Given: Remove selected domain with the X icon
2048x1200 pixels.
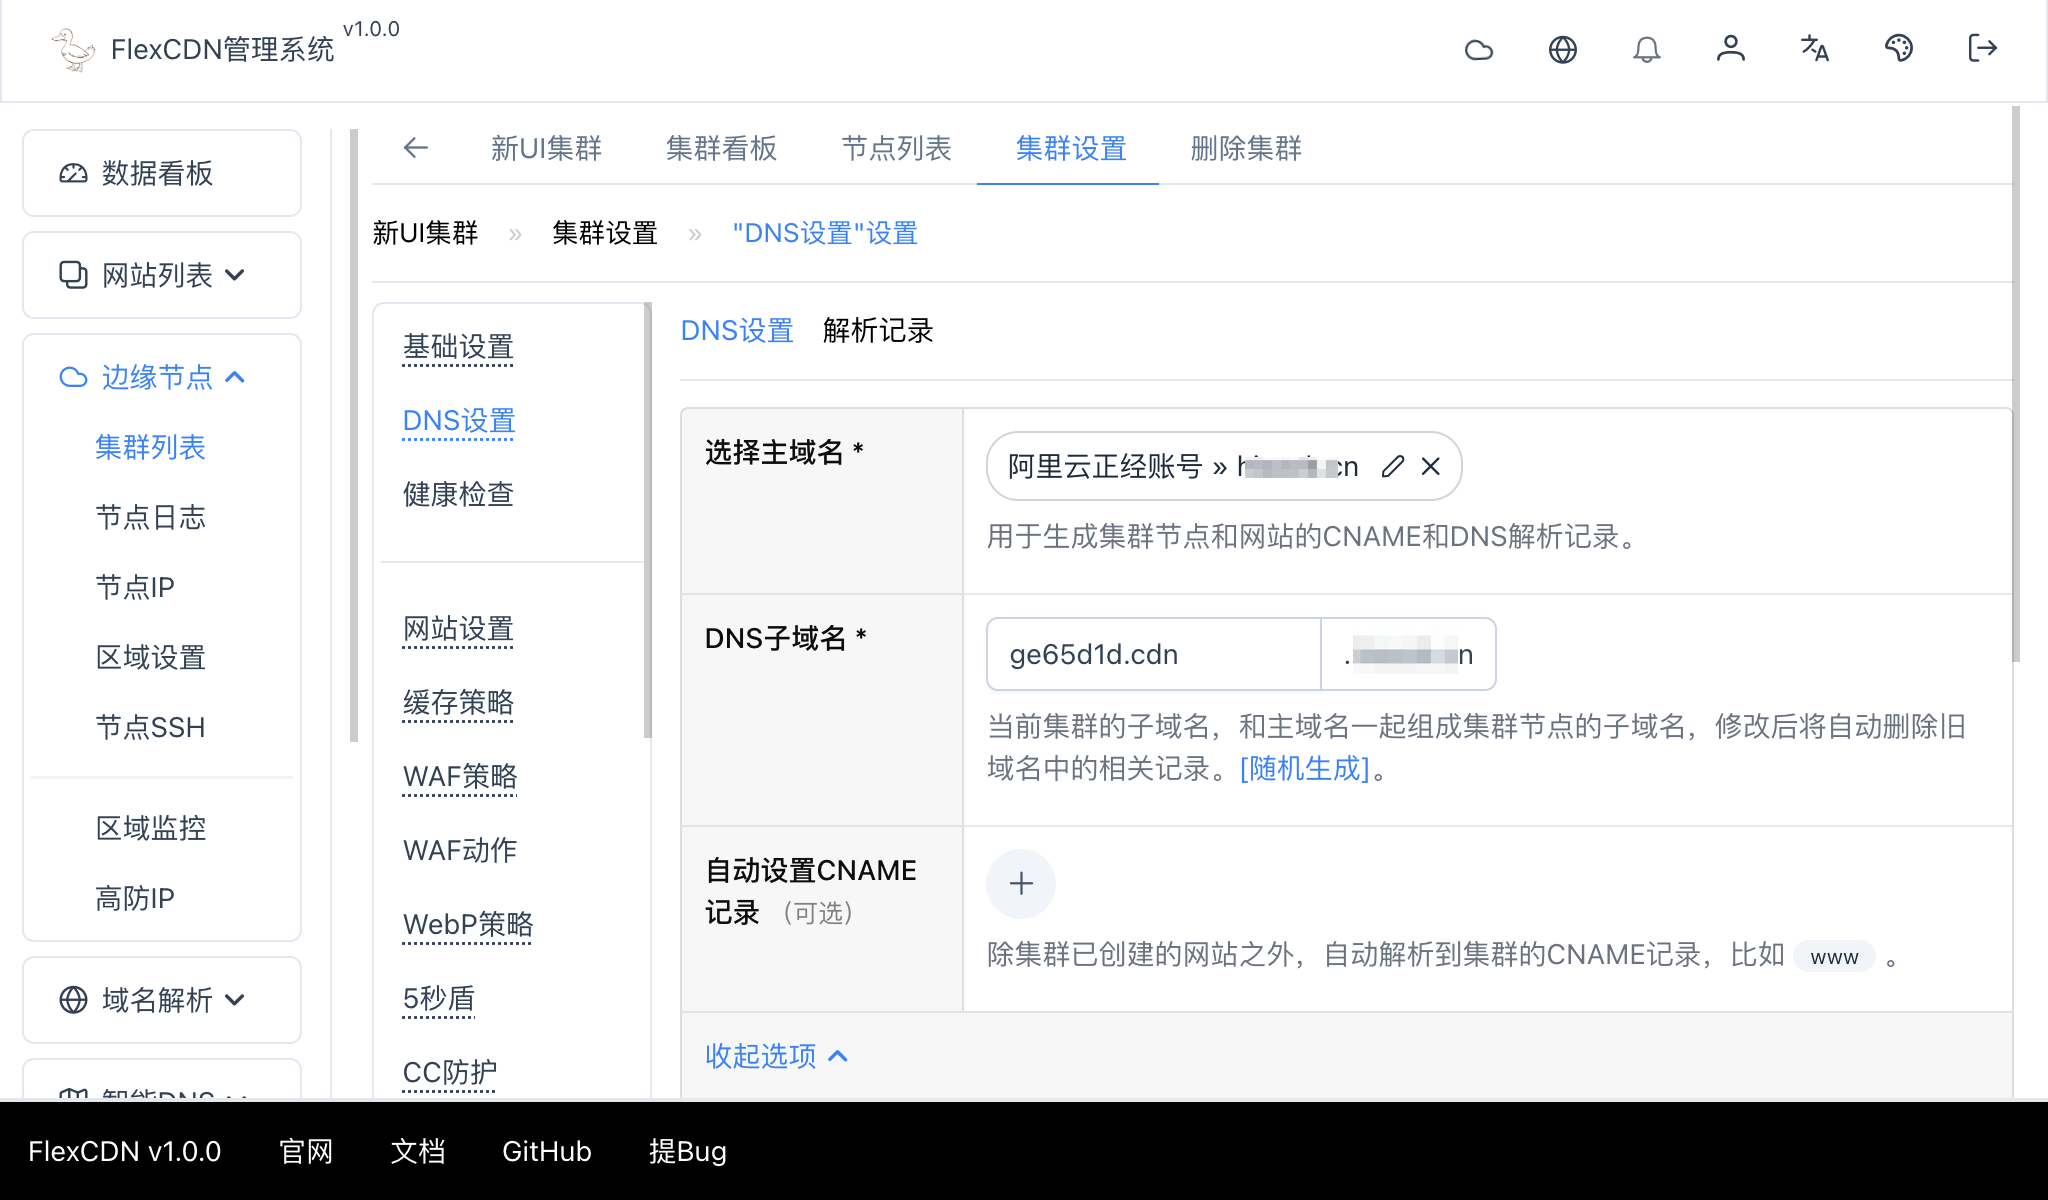Looking at the screenshot, I should click(1432, 466).
